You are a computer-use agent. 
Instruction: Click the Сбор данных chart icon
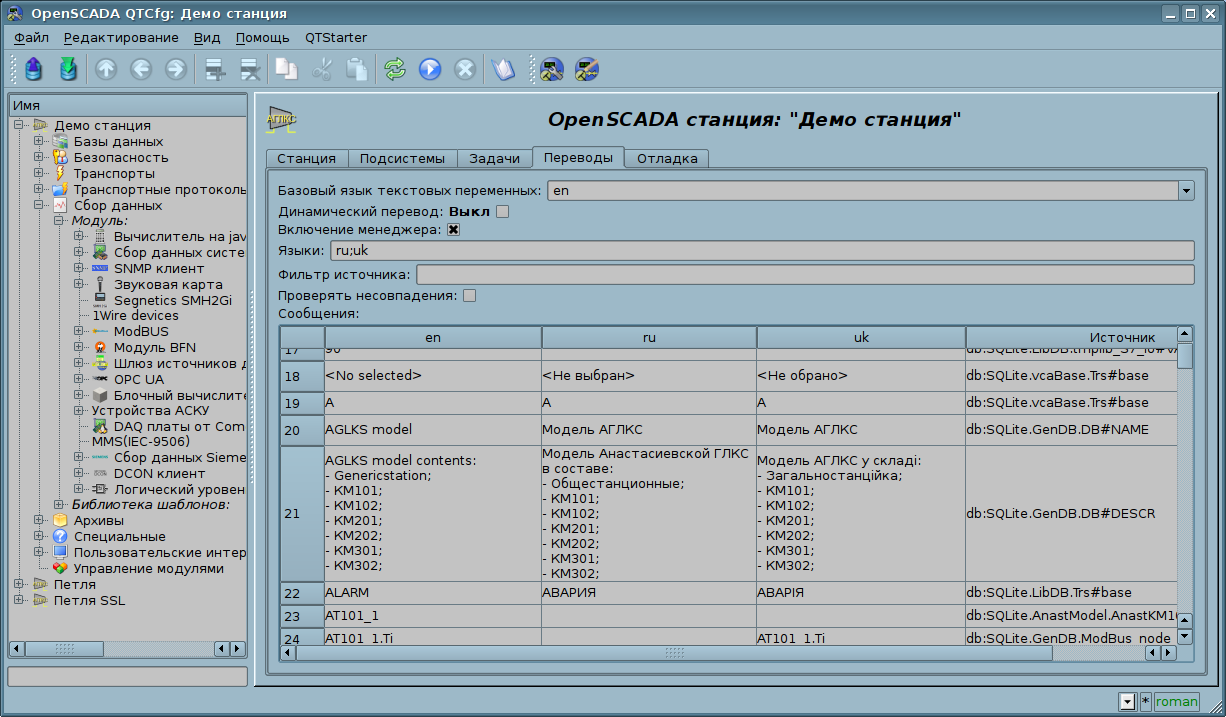pos(60,205)
